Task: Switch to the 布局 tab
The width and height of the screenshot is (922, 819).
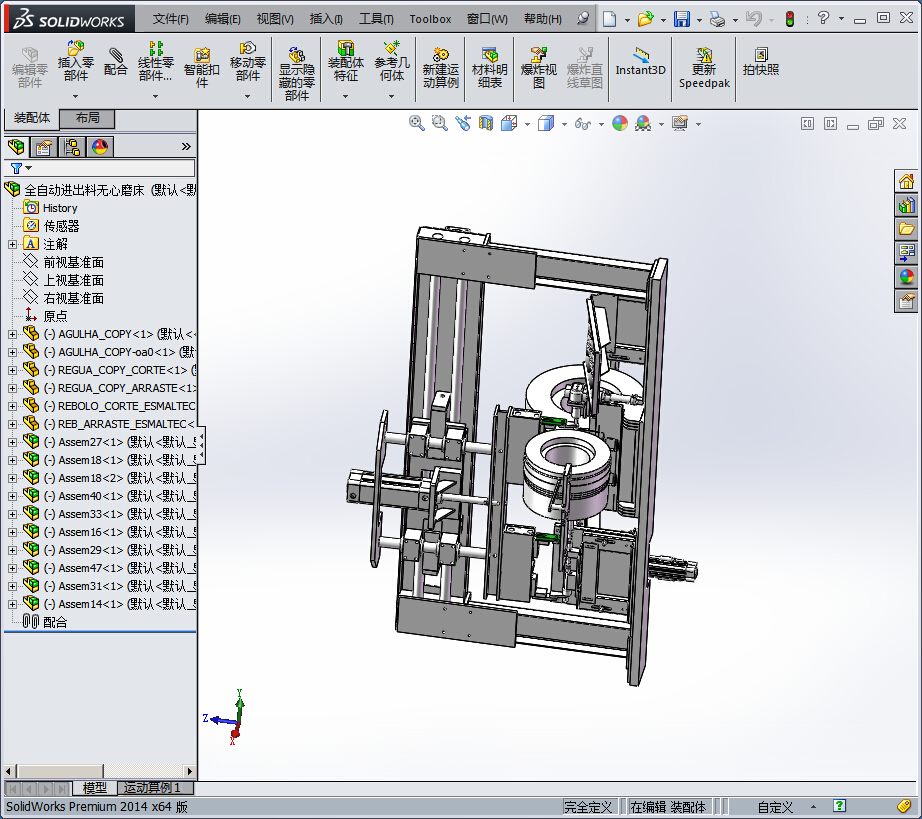Action: click(87, 119)
